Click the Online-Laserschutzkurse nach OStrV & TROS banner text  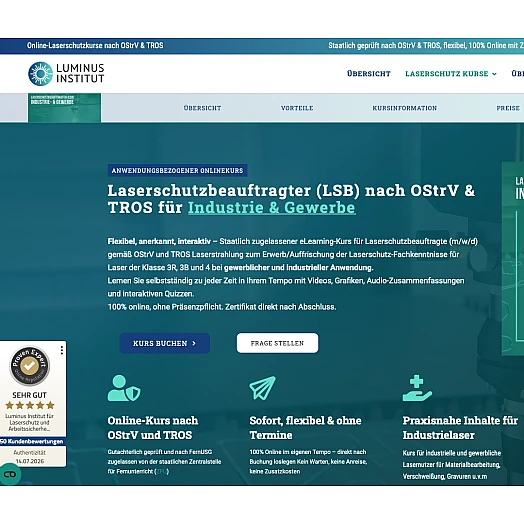point(95,45)
